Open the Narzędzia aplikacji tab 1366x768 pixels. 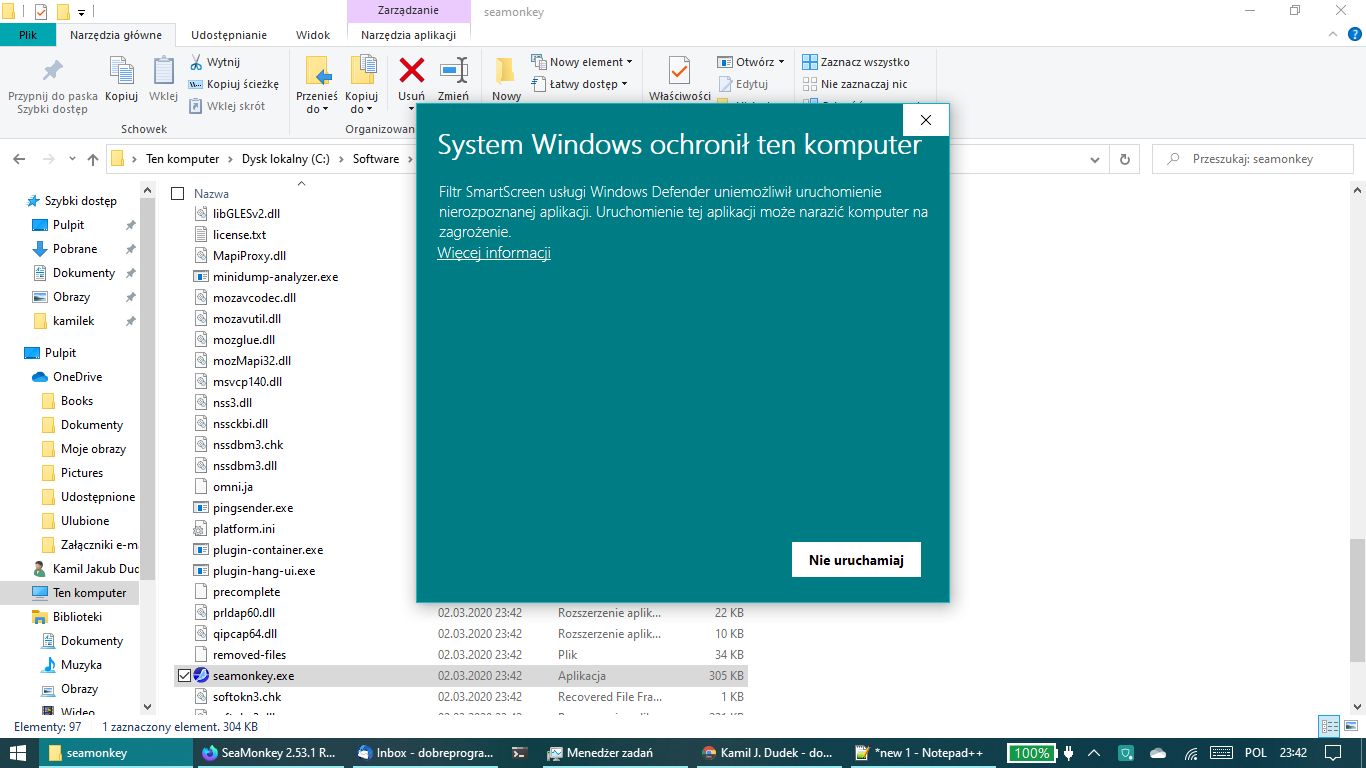coord(409,35)
